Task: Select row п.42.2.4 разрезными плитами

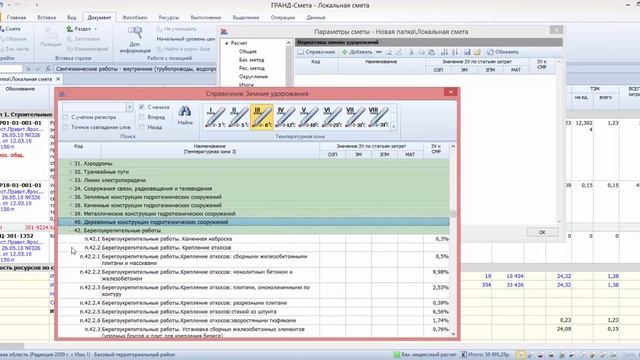Action: point(253,303)
